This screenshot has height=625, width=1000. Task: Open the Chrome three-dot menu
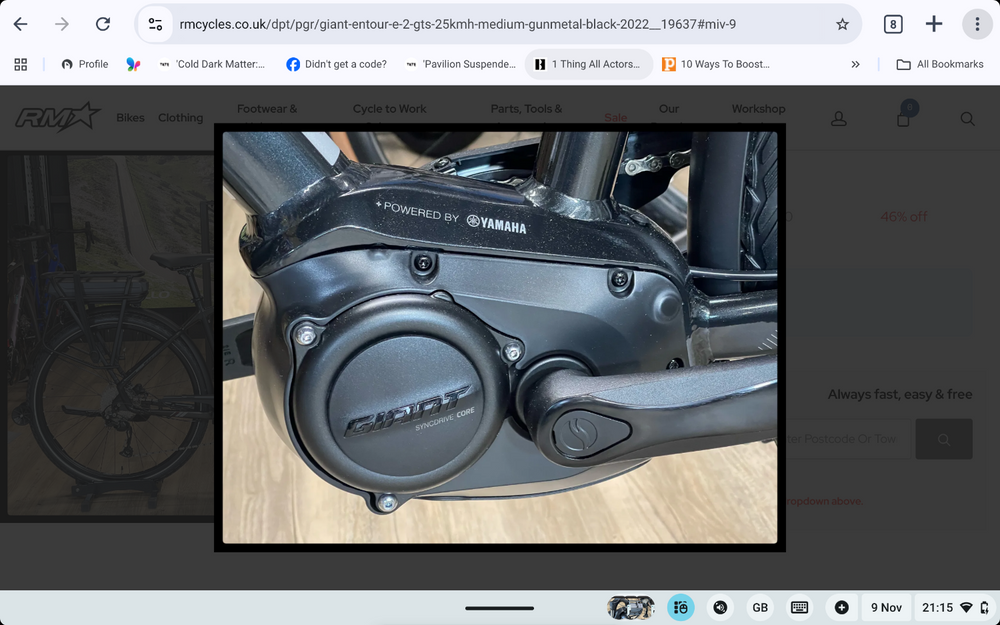pos(977,23)
